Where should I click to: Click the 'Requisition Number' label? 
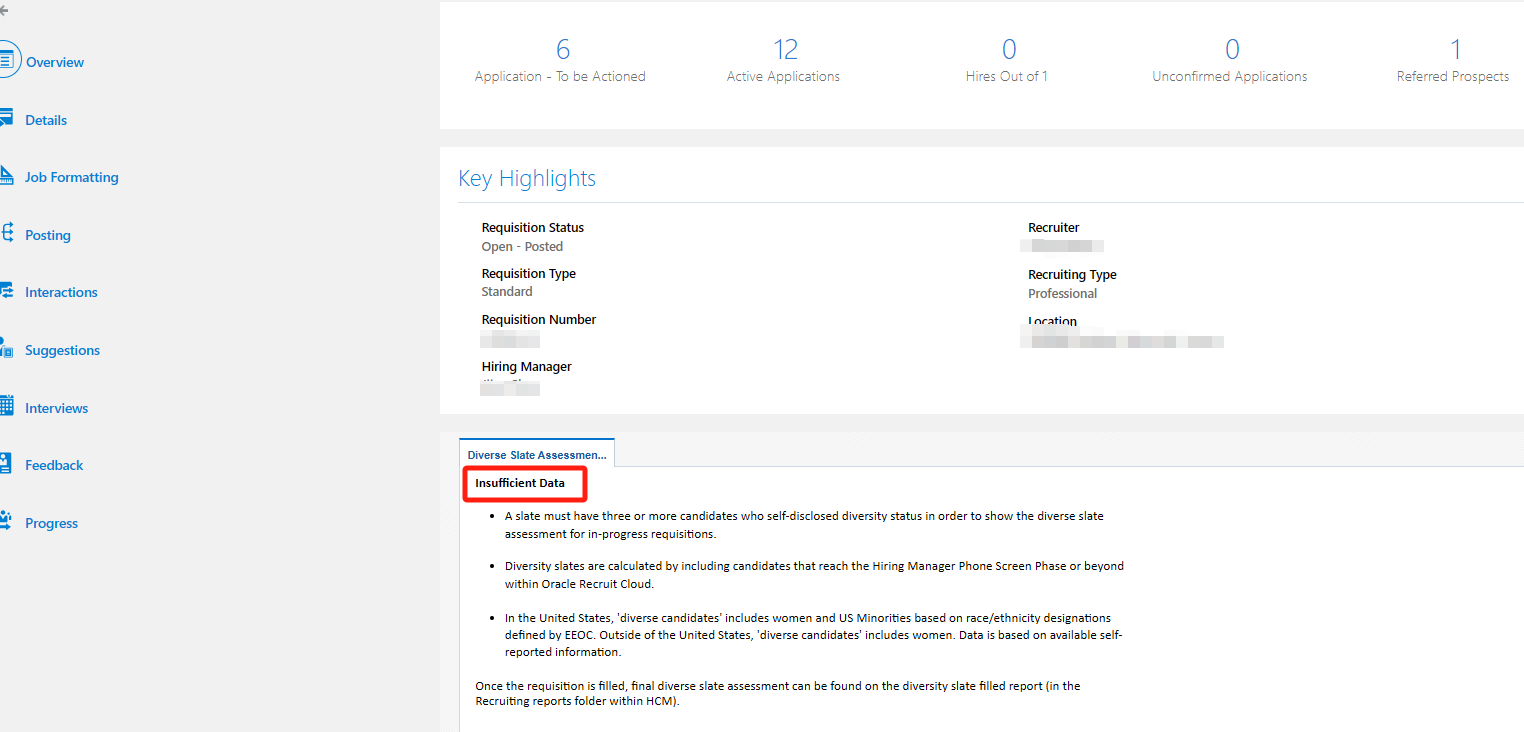point(539,320)
